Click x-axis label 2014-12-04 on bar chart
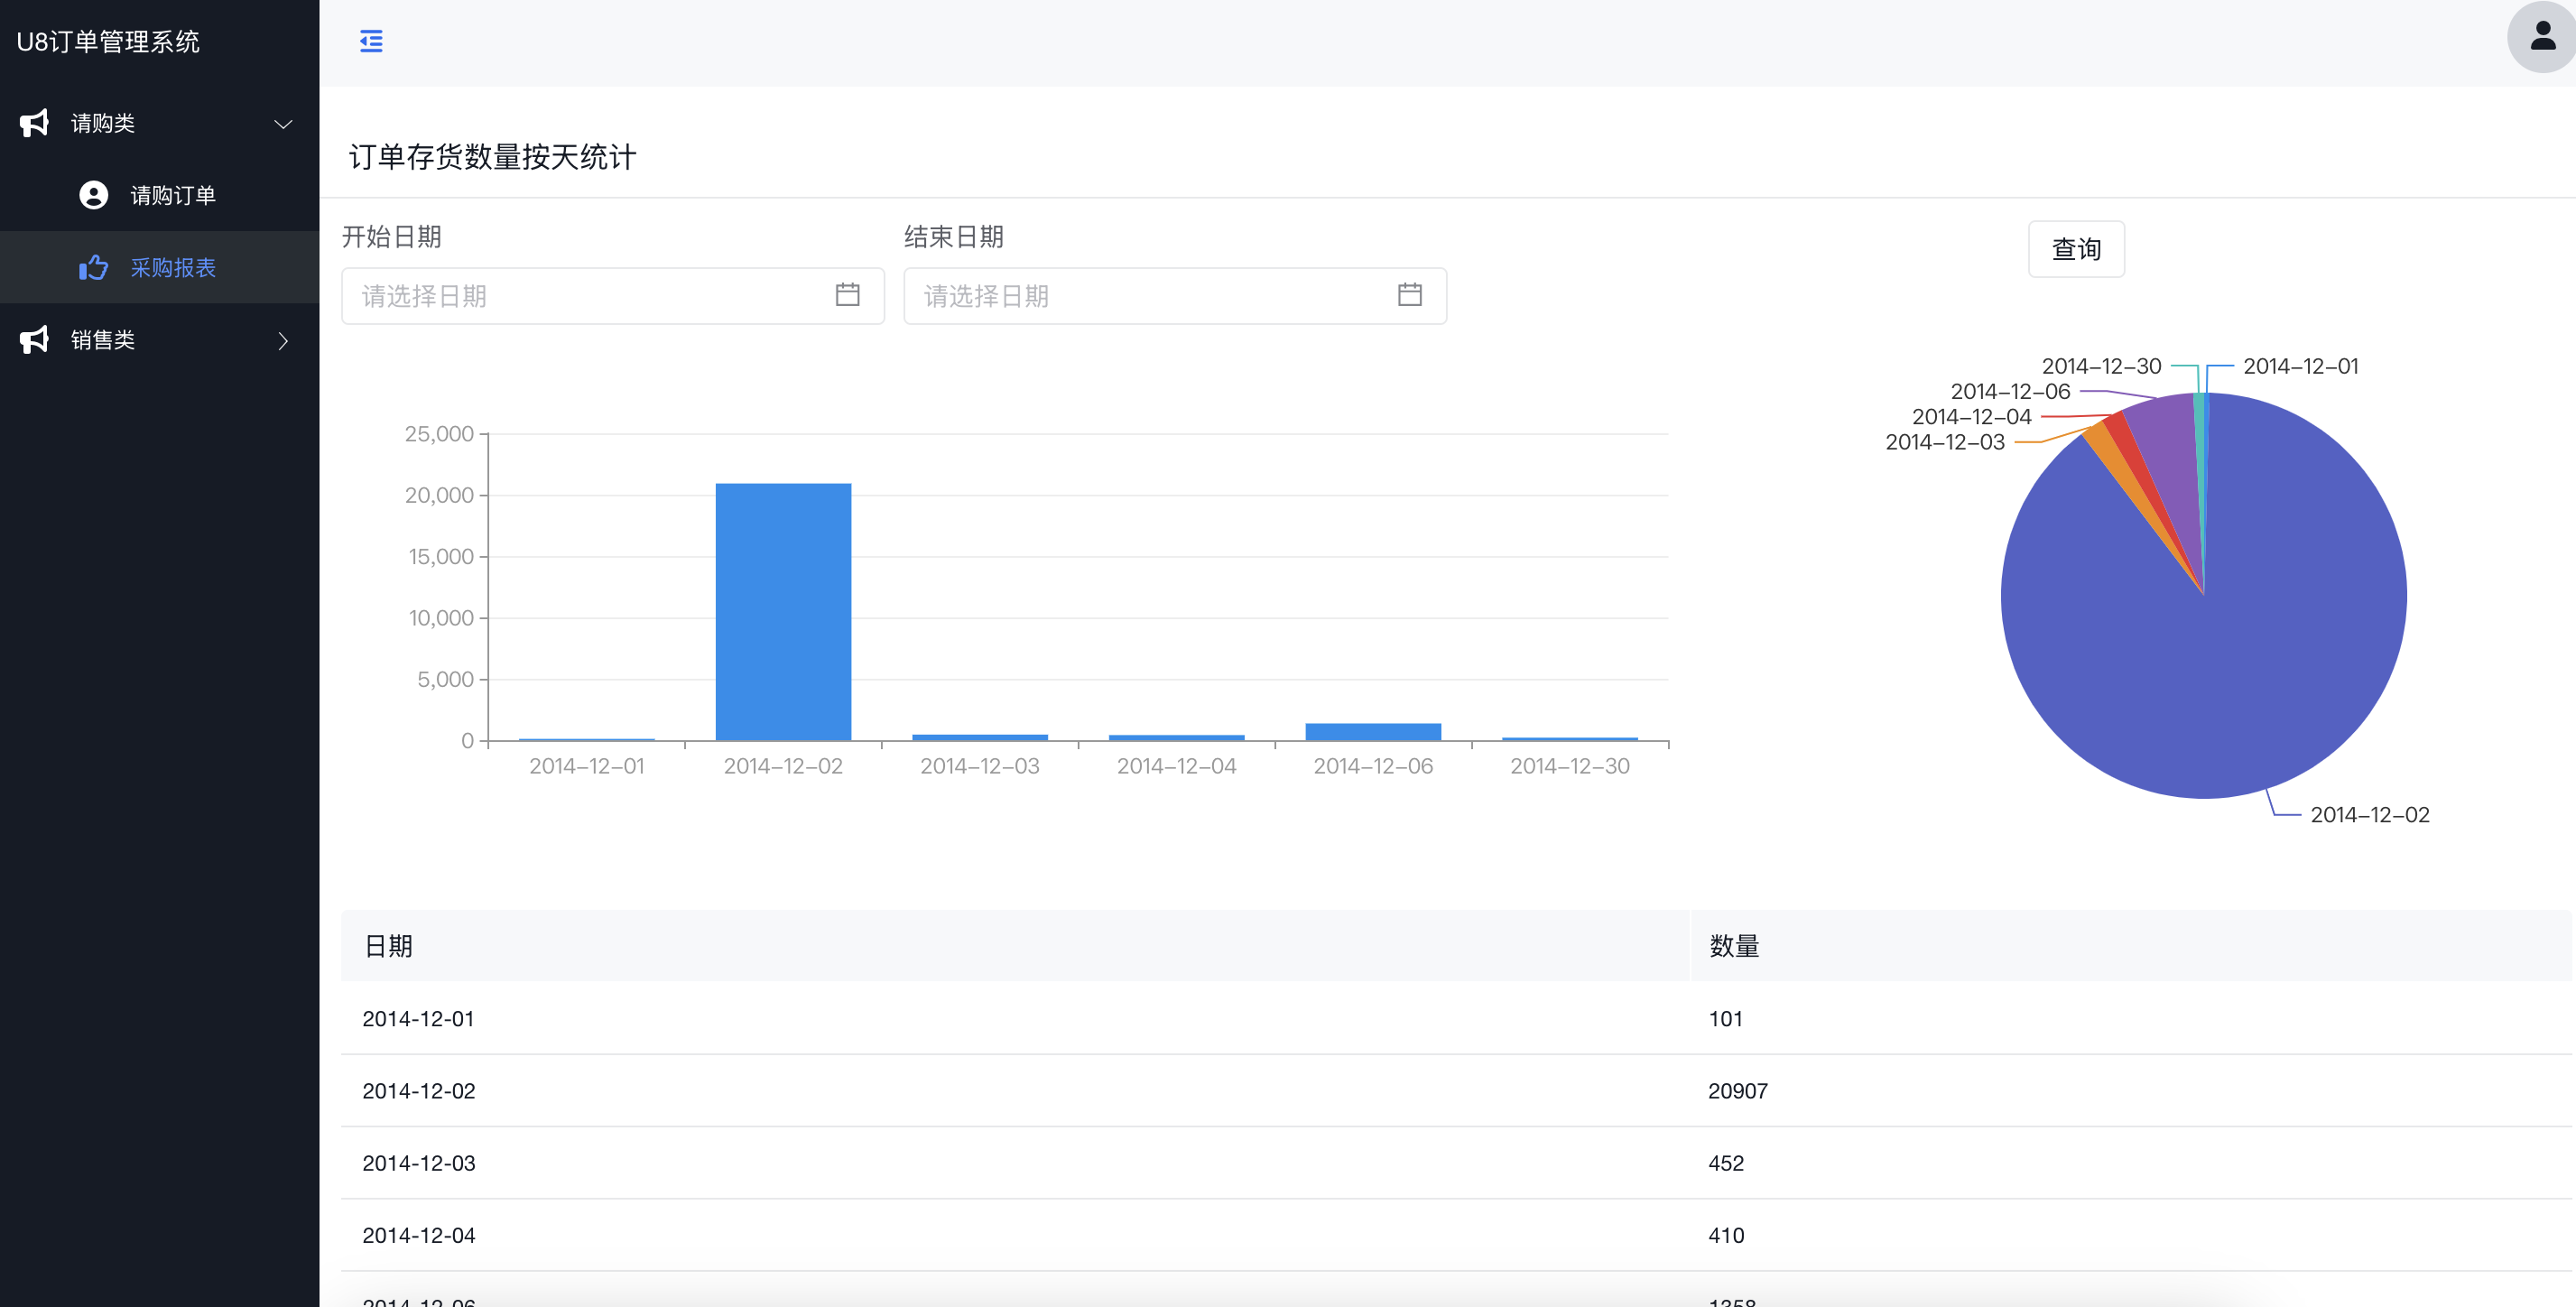Viewport: 2576px width, 1307px height. pos(1176,766)
